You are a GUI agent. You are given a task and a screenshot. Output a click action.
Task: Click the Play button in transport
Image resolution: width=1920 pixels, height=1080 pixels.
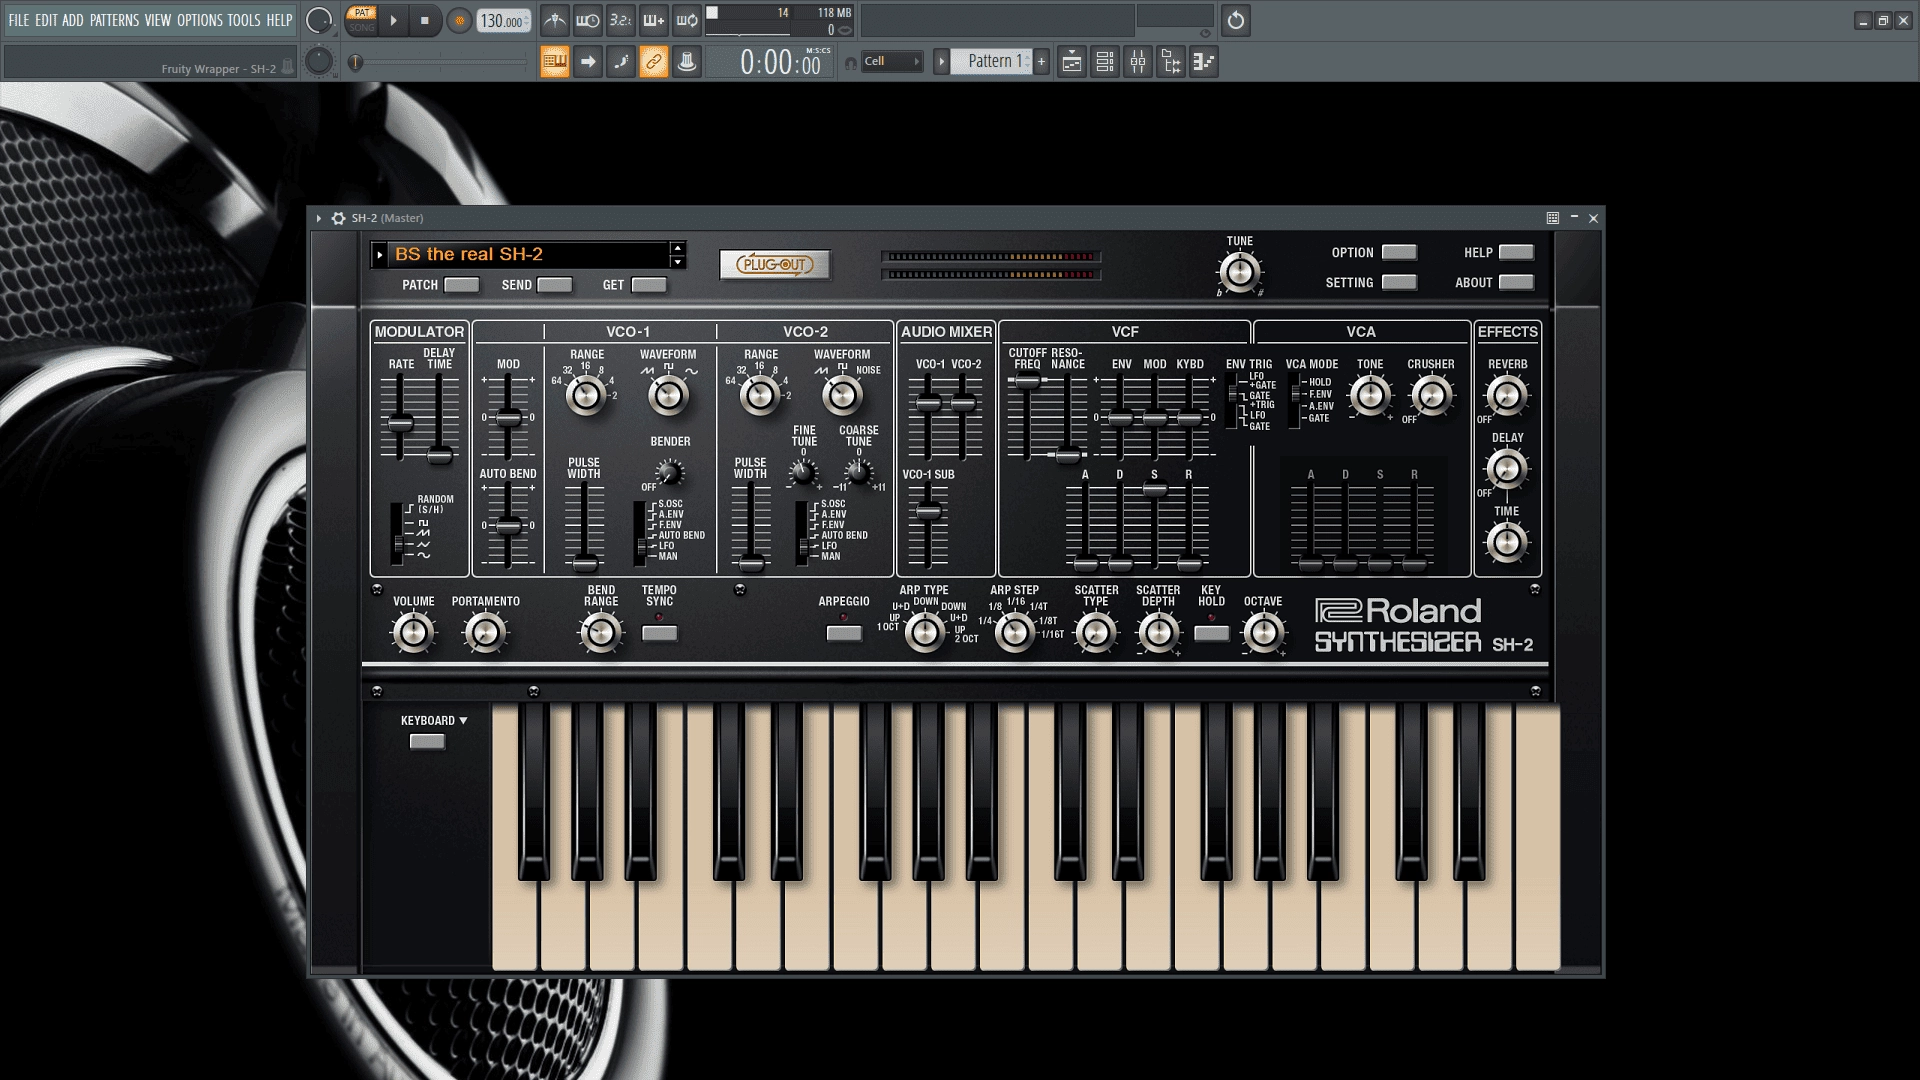pyautogui.click(x=393, y=21)
